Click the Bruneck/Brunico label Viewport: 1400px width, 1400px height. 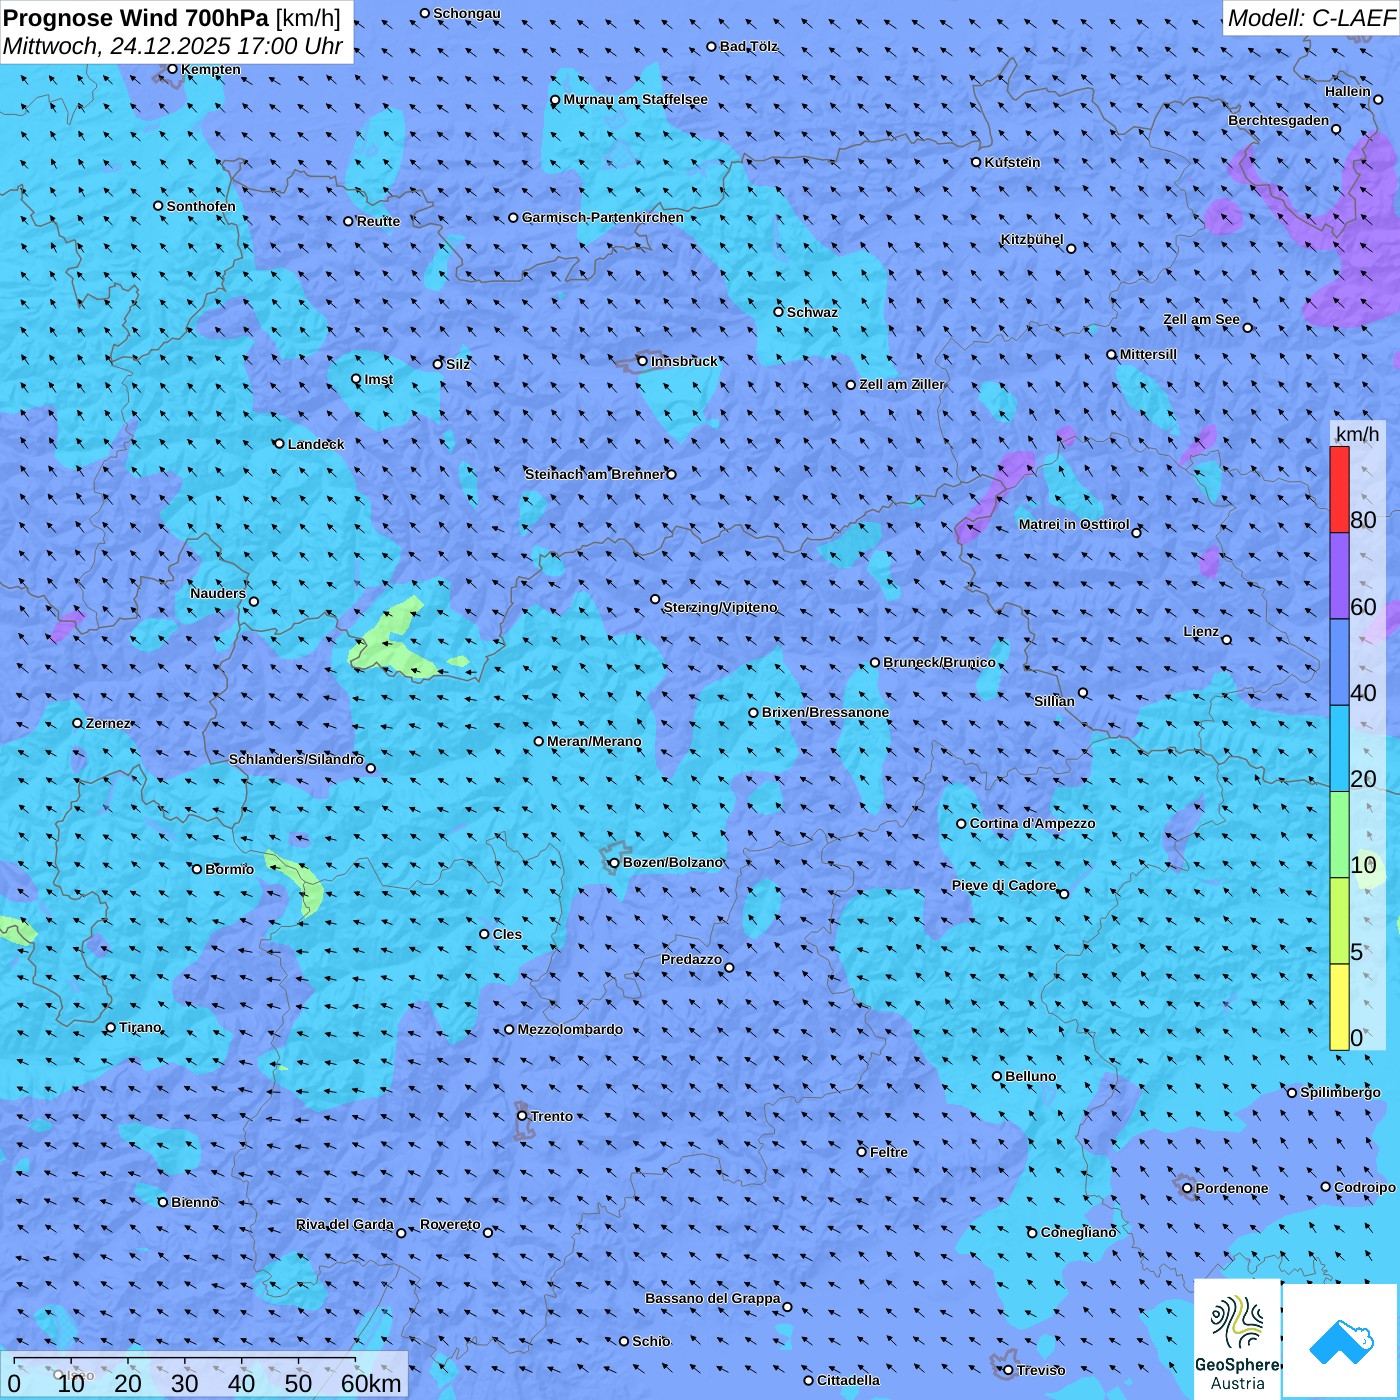point(939,662)
